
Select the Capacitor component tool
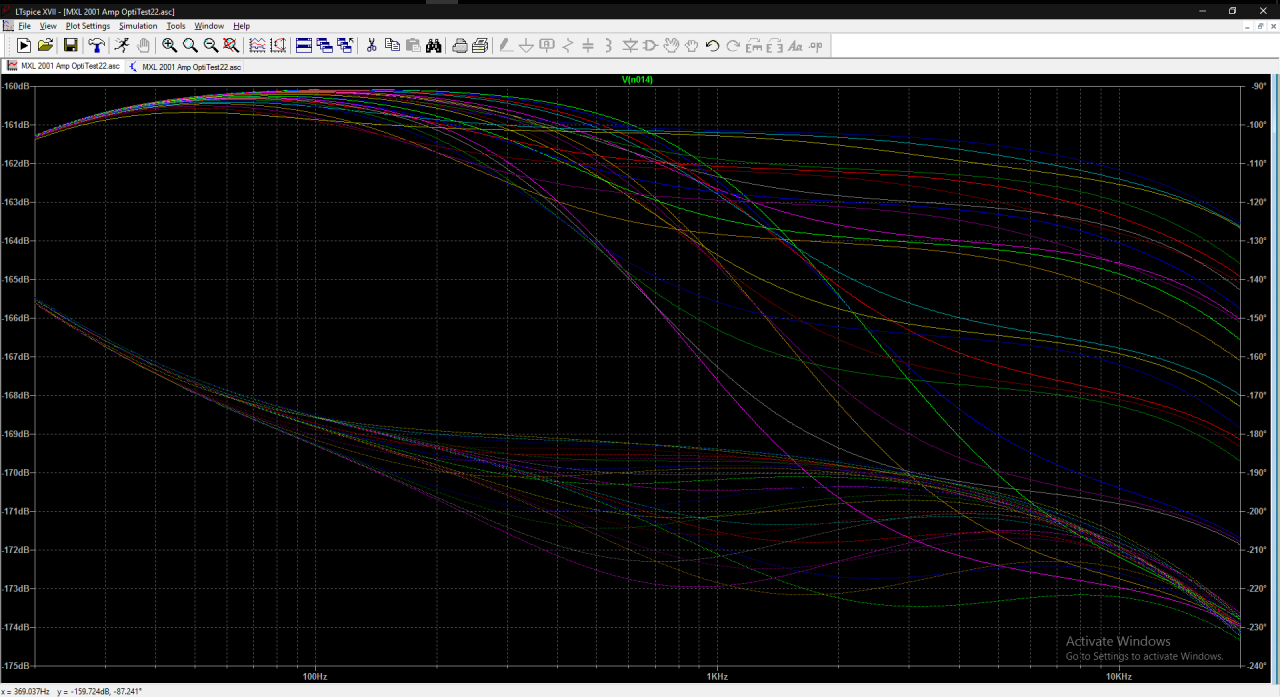[588, 45]
